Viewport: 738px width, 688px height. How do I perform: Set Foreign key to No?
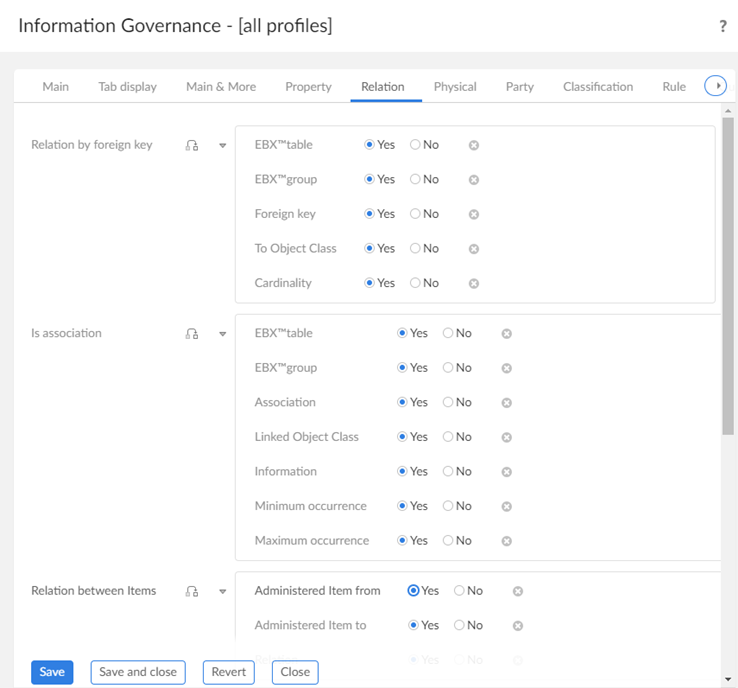click(415, 214)
